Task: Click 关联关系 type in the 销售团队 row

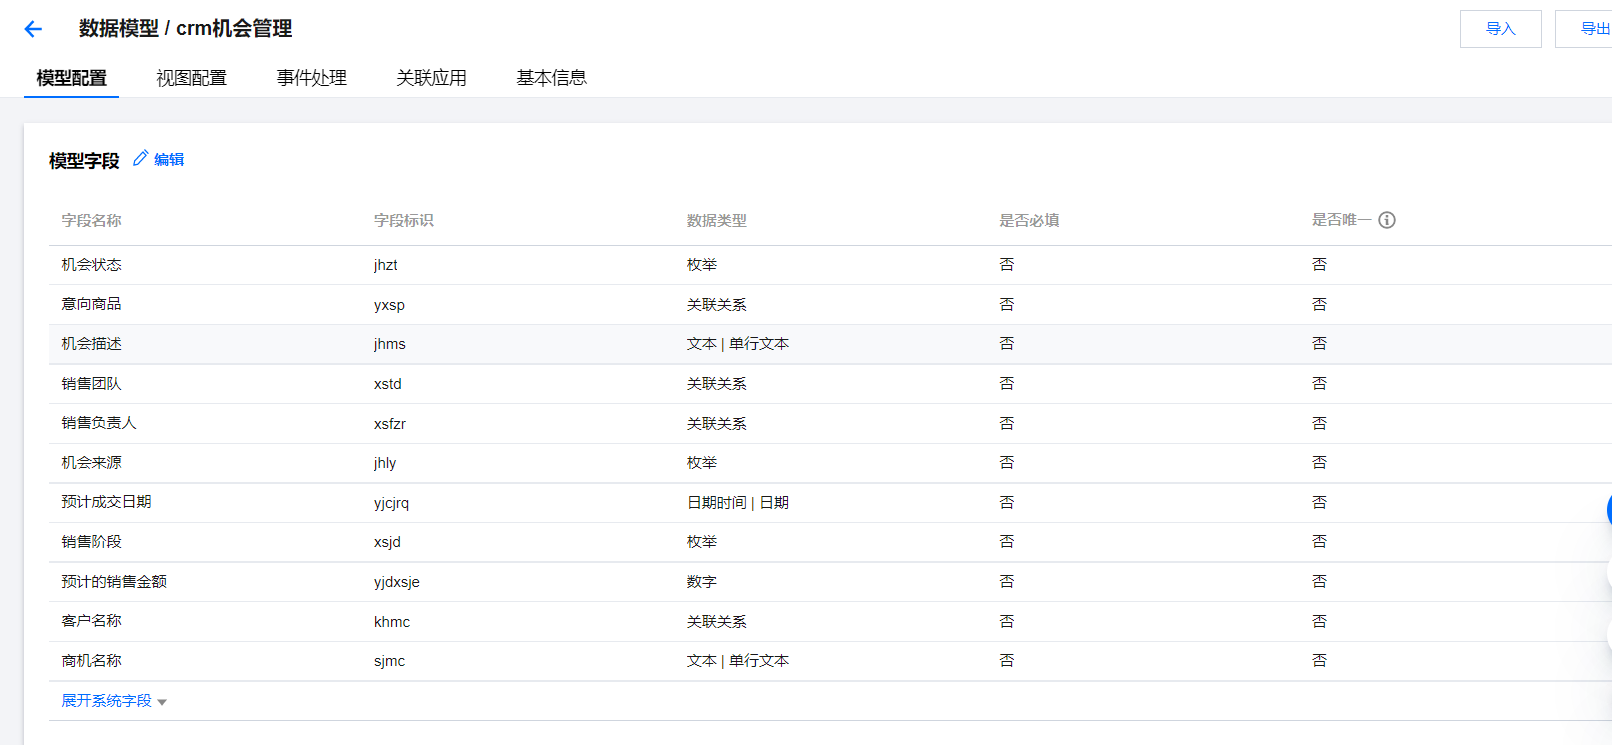Action: pos(717,384)
